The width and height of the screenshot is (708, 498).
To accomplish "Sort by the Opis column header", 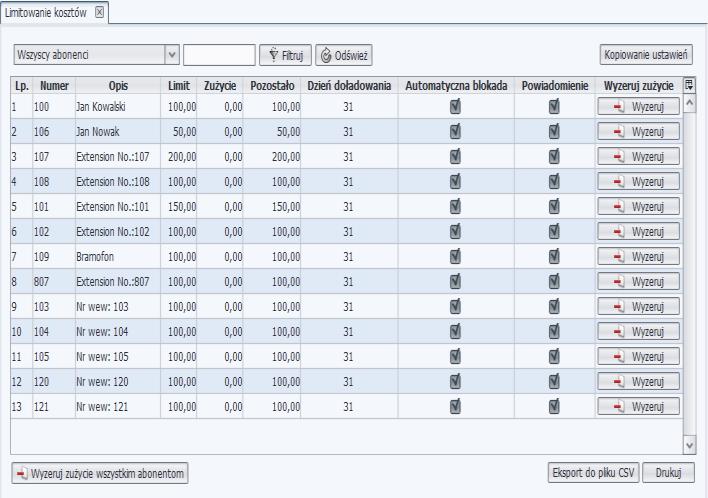I will [x=118, y=86].
